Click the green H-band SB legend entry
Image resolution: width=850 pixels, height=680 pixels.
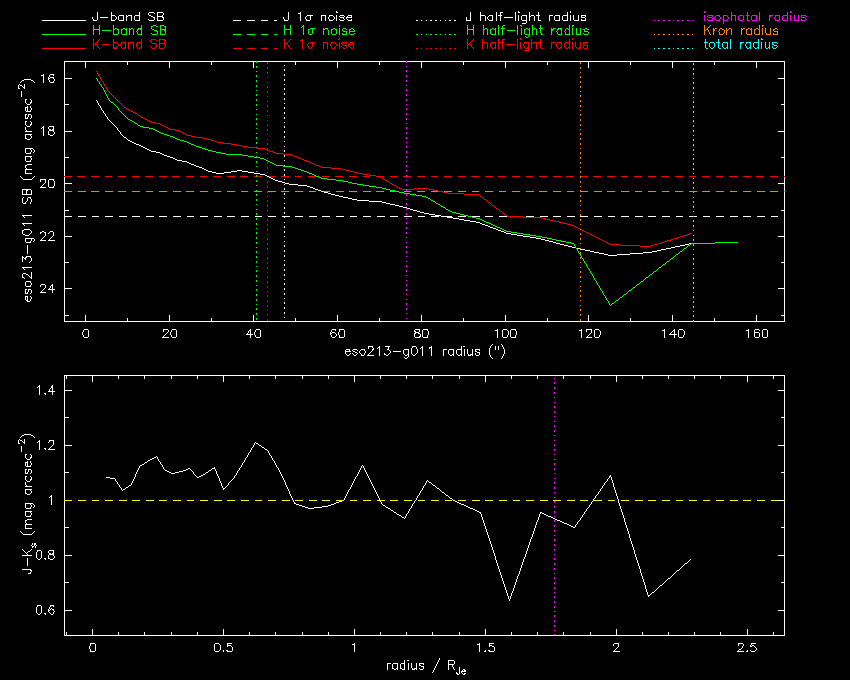[143, 32]
